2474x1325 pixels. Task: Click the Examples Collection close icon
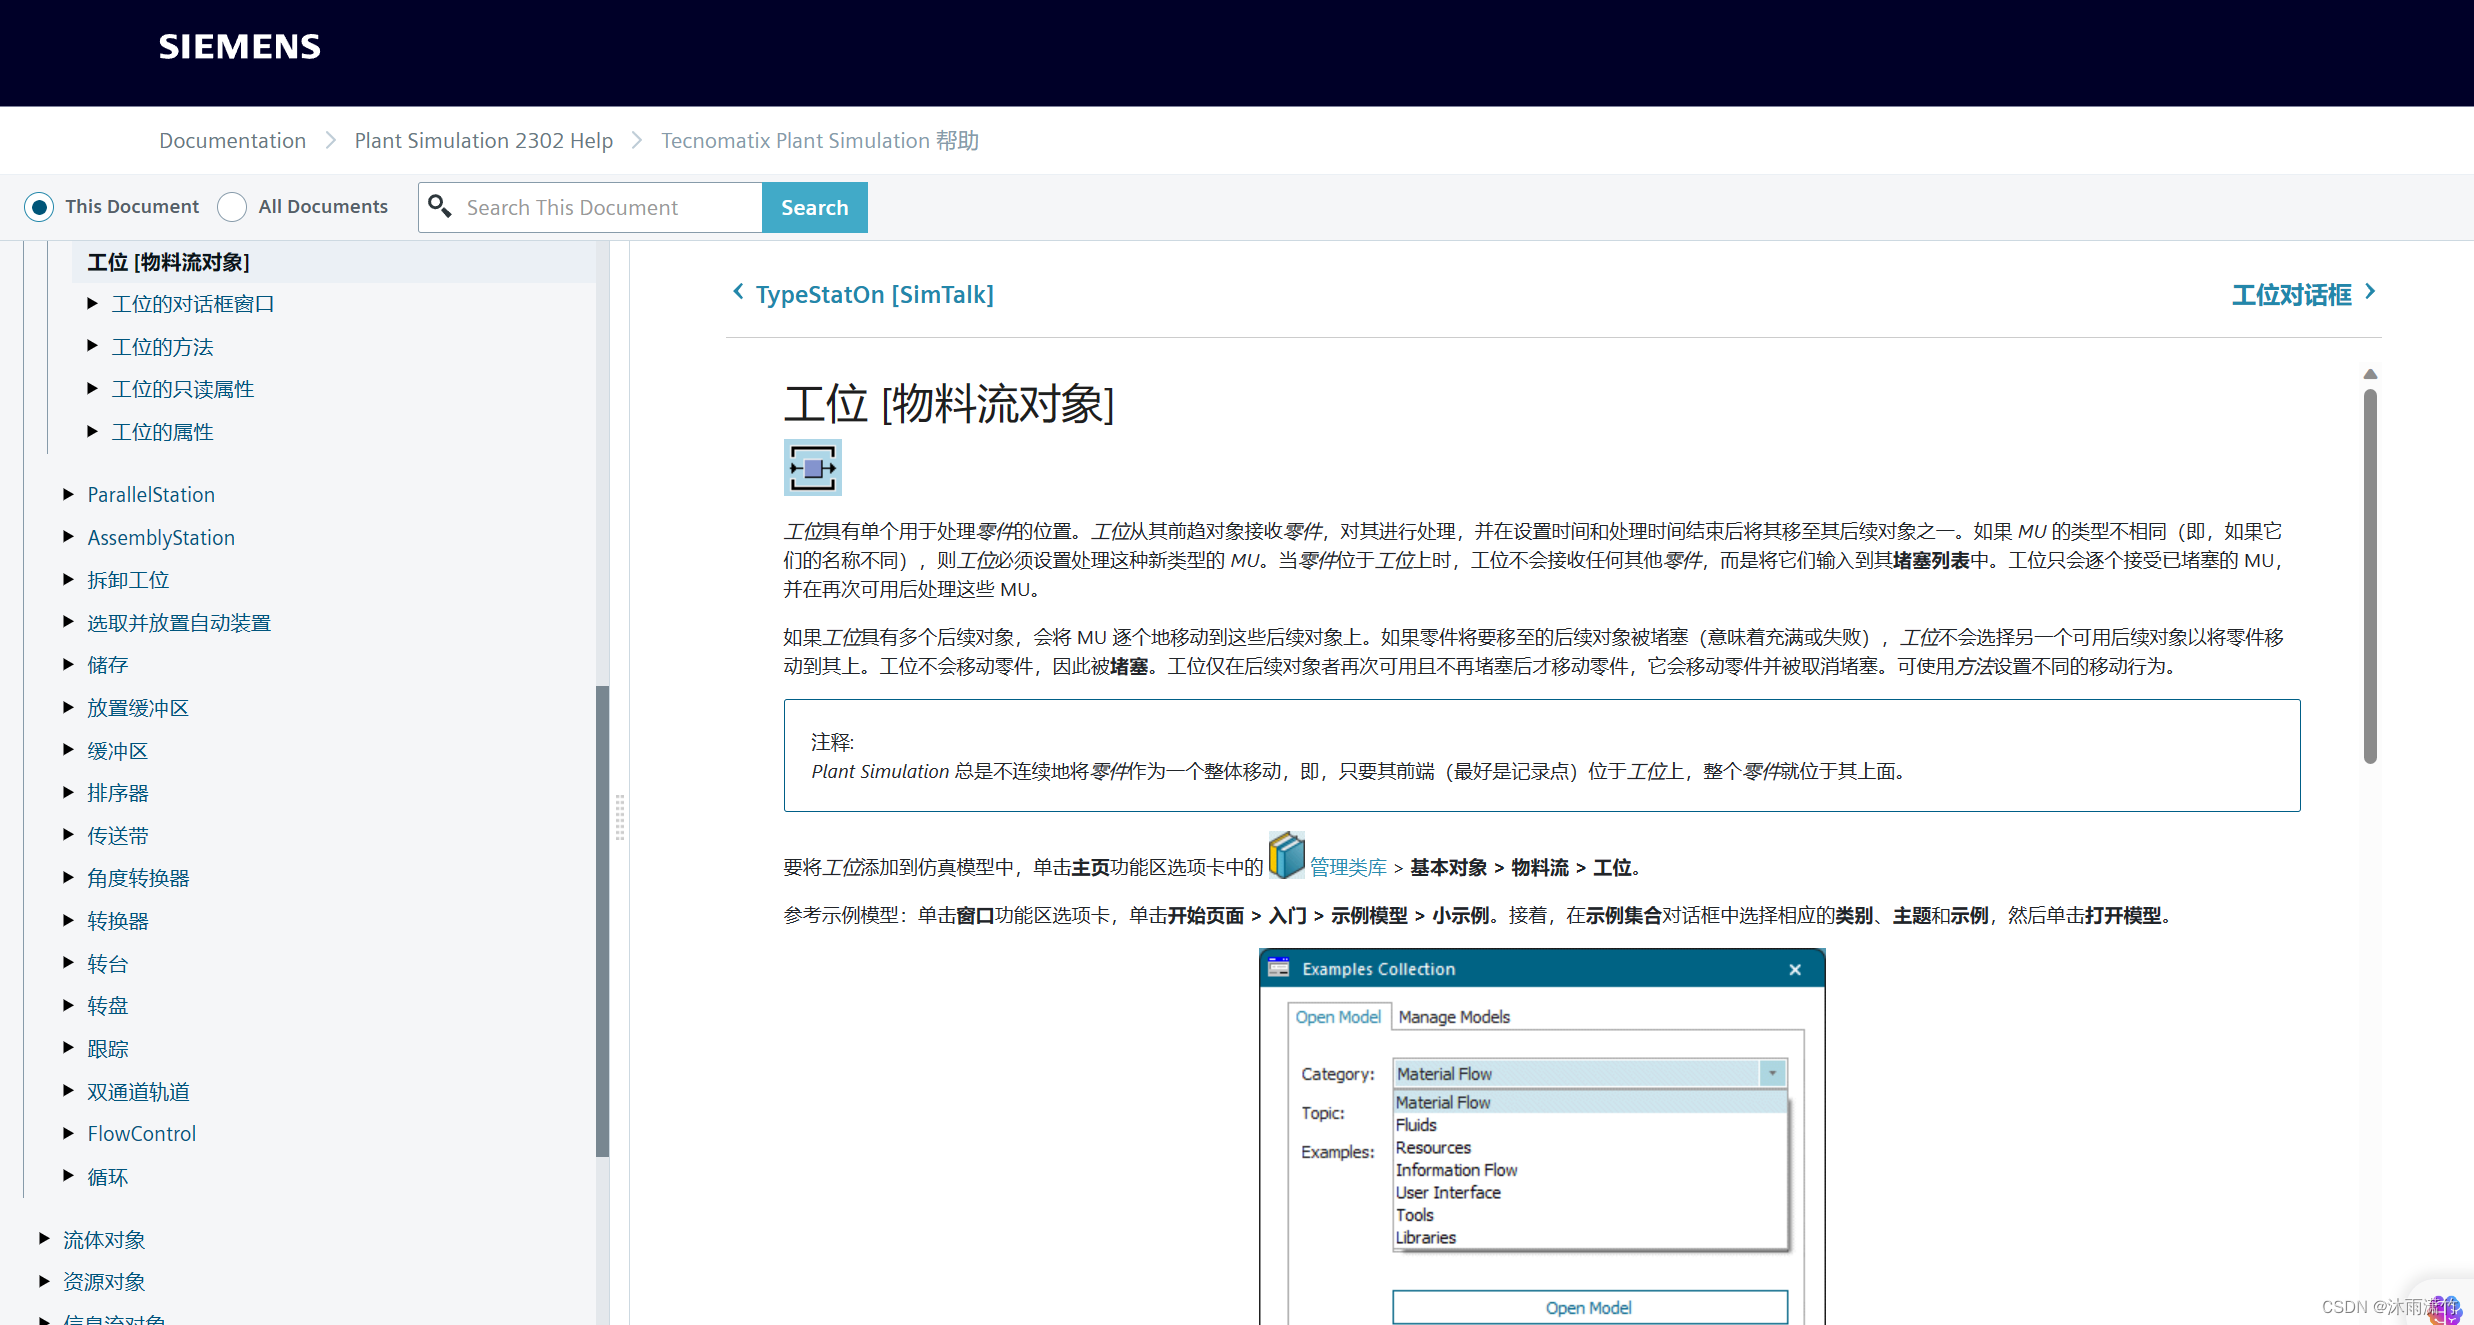coord(1797,968)
